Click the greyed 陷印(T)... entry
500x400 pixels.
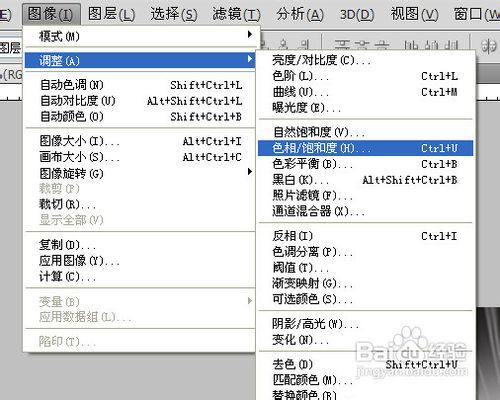click(140, 341)
